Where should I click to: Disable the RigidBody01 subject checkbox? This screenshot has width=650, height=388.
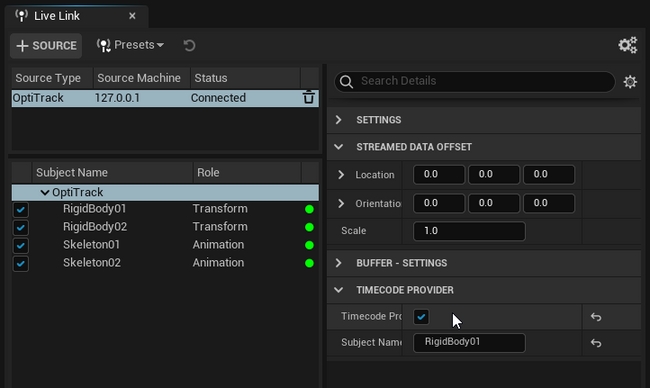[21, 210]
